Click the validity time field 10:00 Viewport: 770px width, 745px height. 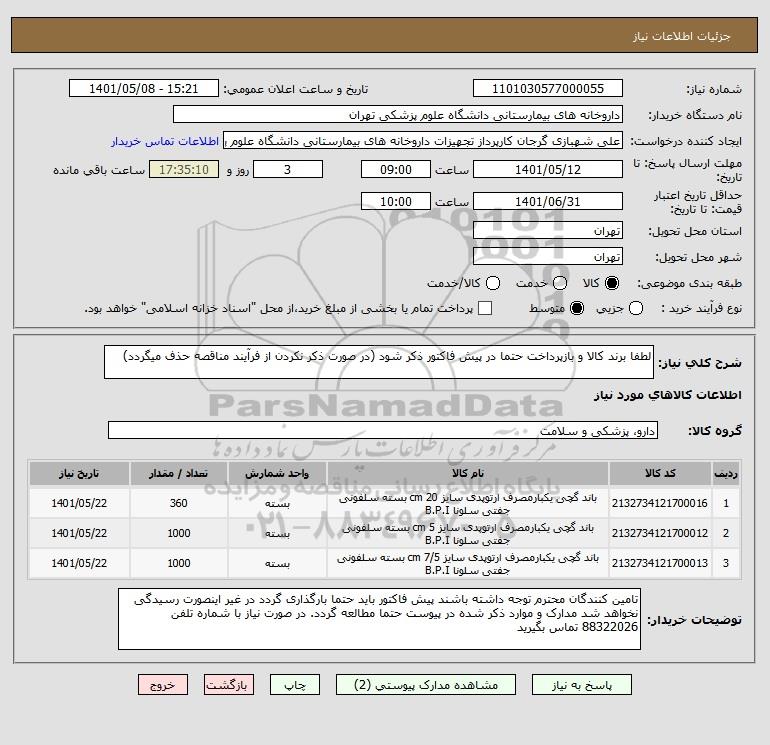point(396,201)
